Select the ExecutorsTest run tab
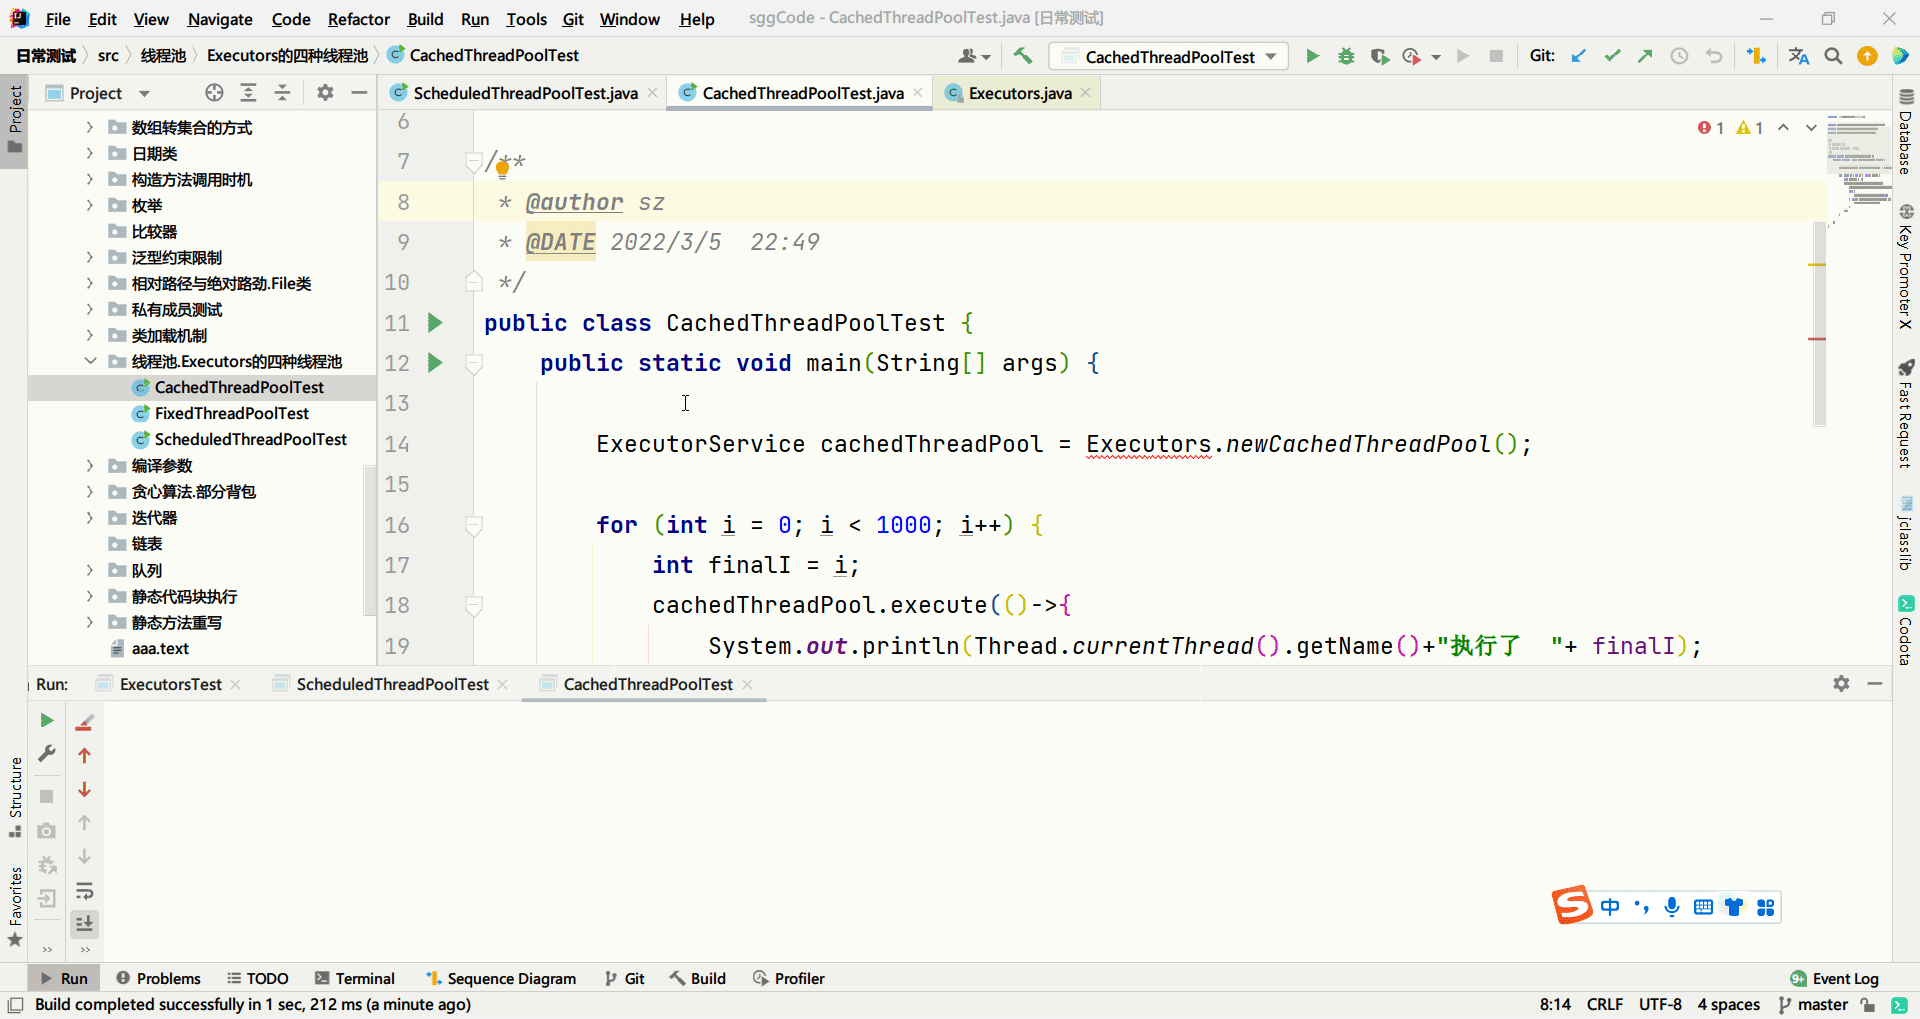 point(170,684)
